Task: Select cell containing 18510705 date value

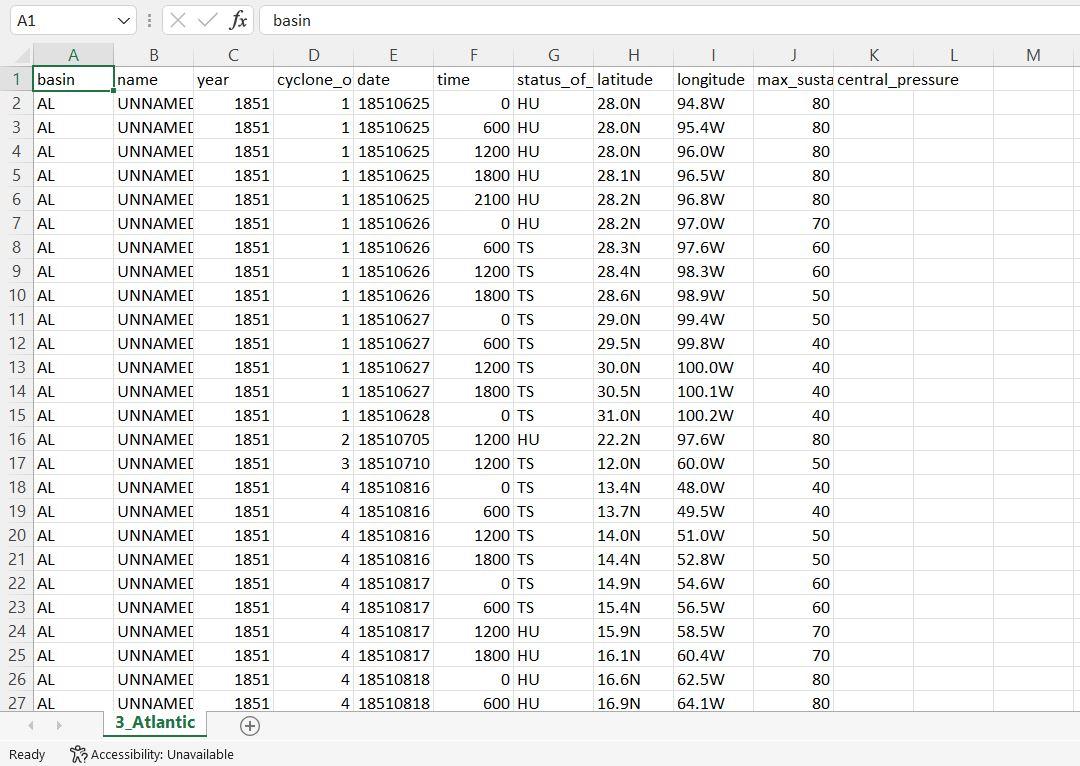Action: (x=393, y=439)
